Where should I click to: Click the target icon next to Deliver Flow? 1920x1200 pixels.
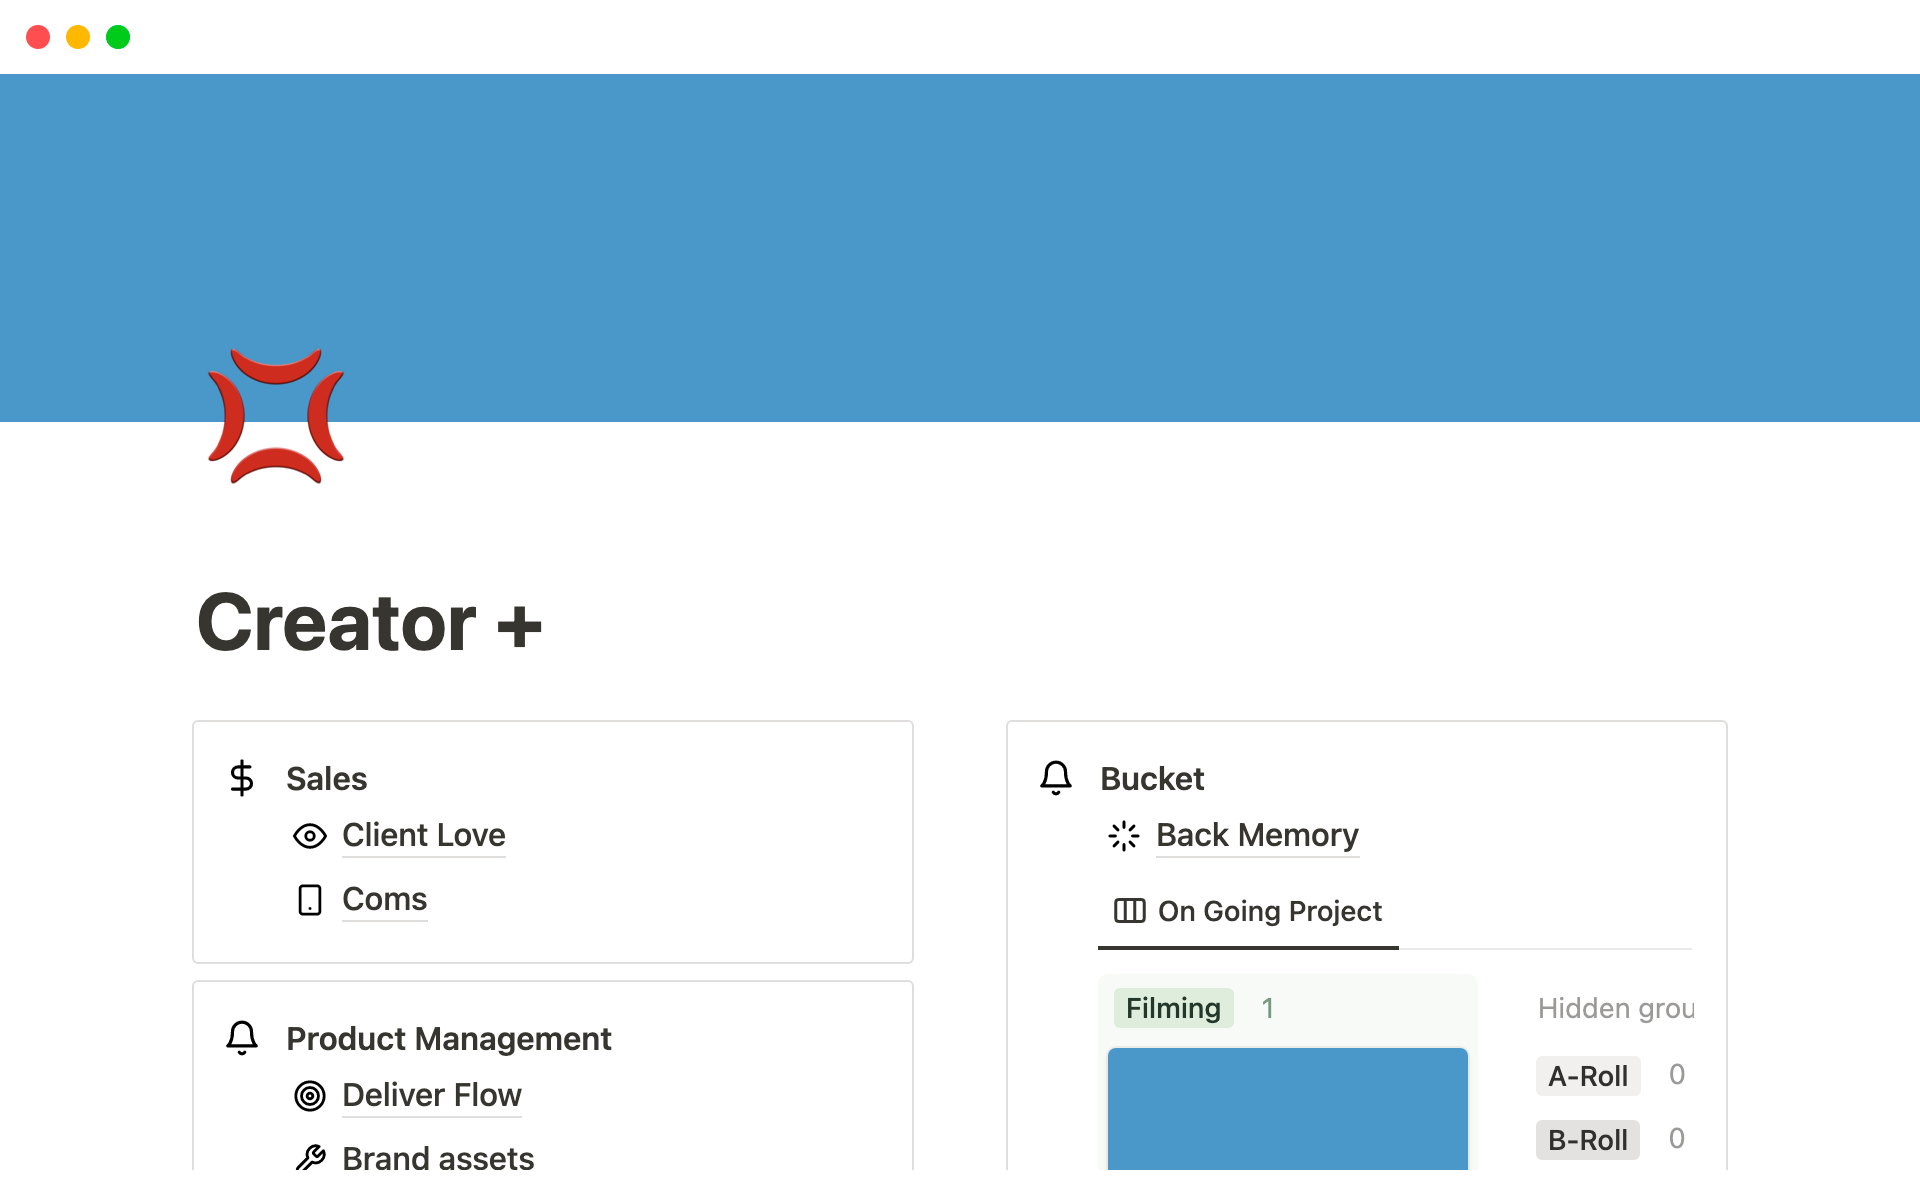pos(310,1096)
